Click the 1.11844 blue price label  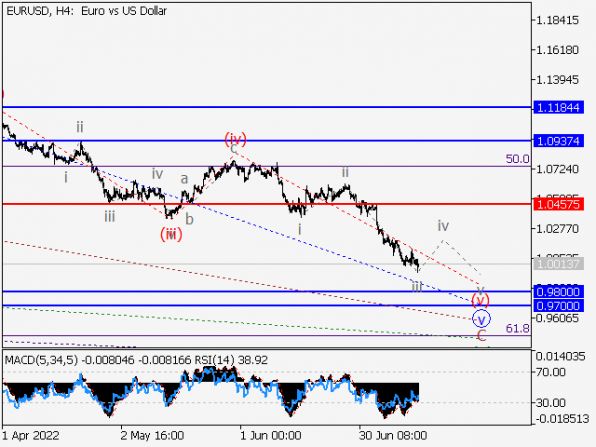click(558, 108)
